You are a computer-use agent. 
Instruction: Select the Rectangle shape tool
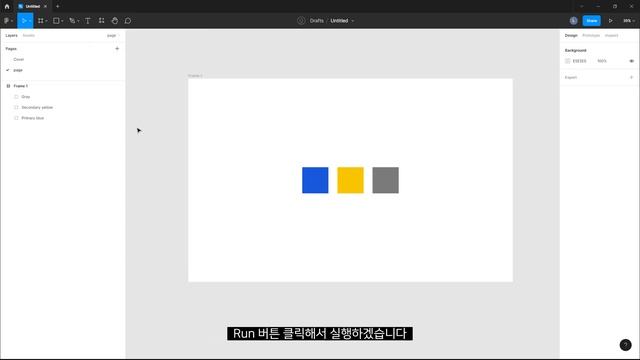[x=56, y=20]
